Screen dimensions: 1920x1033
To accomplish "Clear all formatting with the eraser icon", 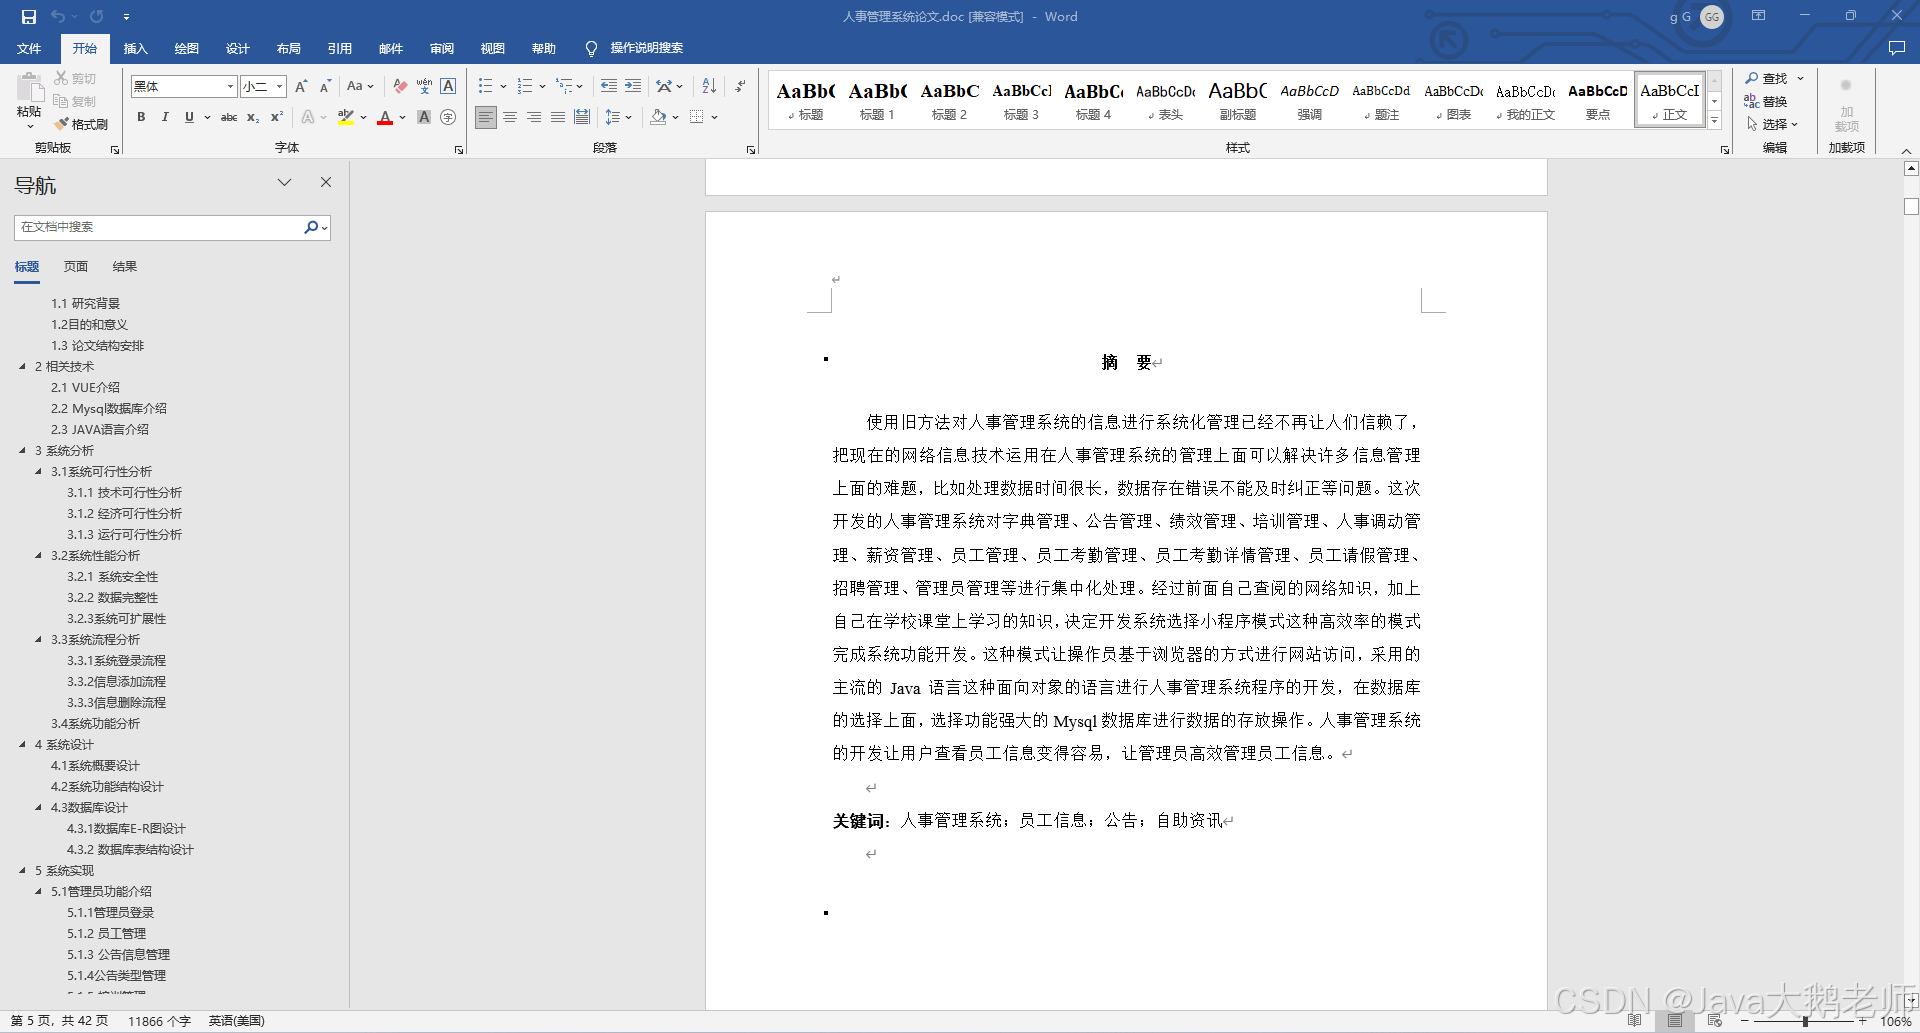I will pyautogui.click(x=398, y=87).
